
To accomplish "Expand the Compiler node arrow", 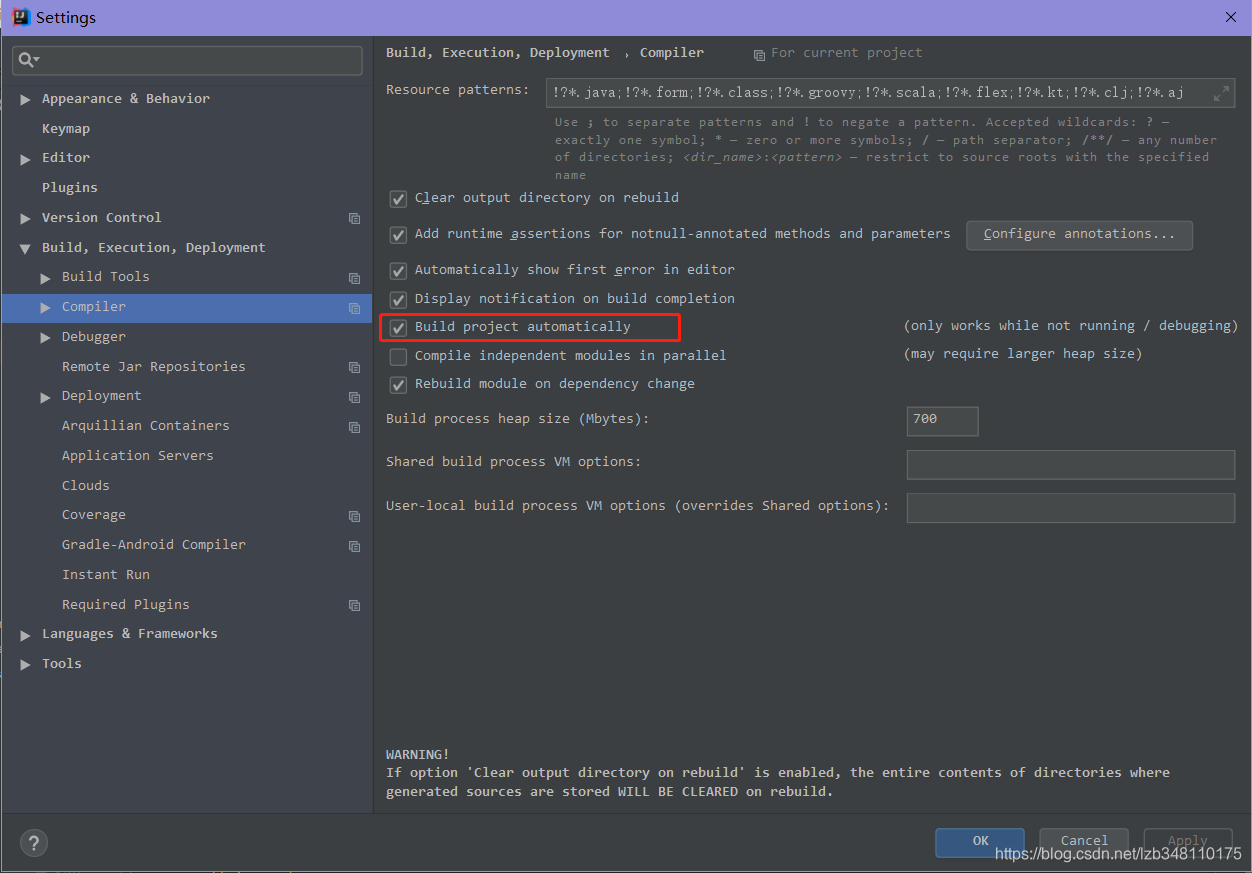I will 45,307.
